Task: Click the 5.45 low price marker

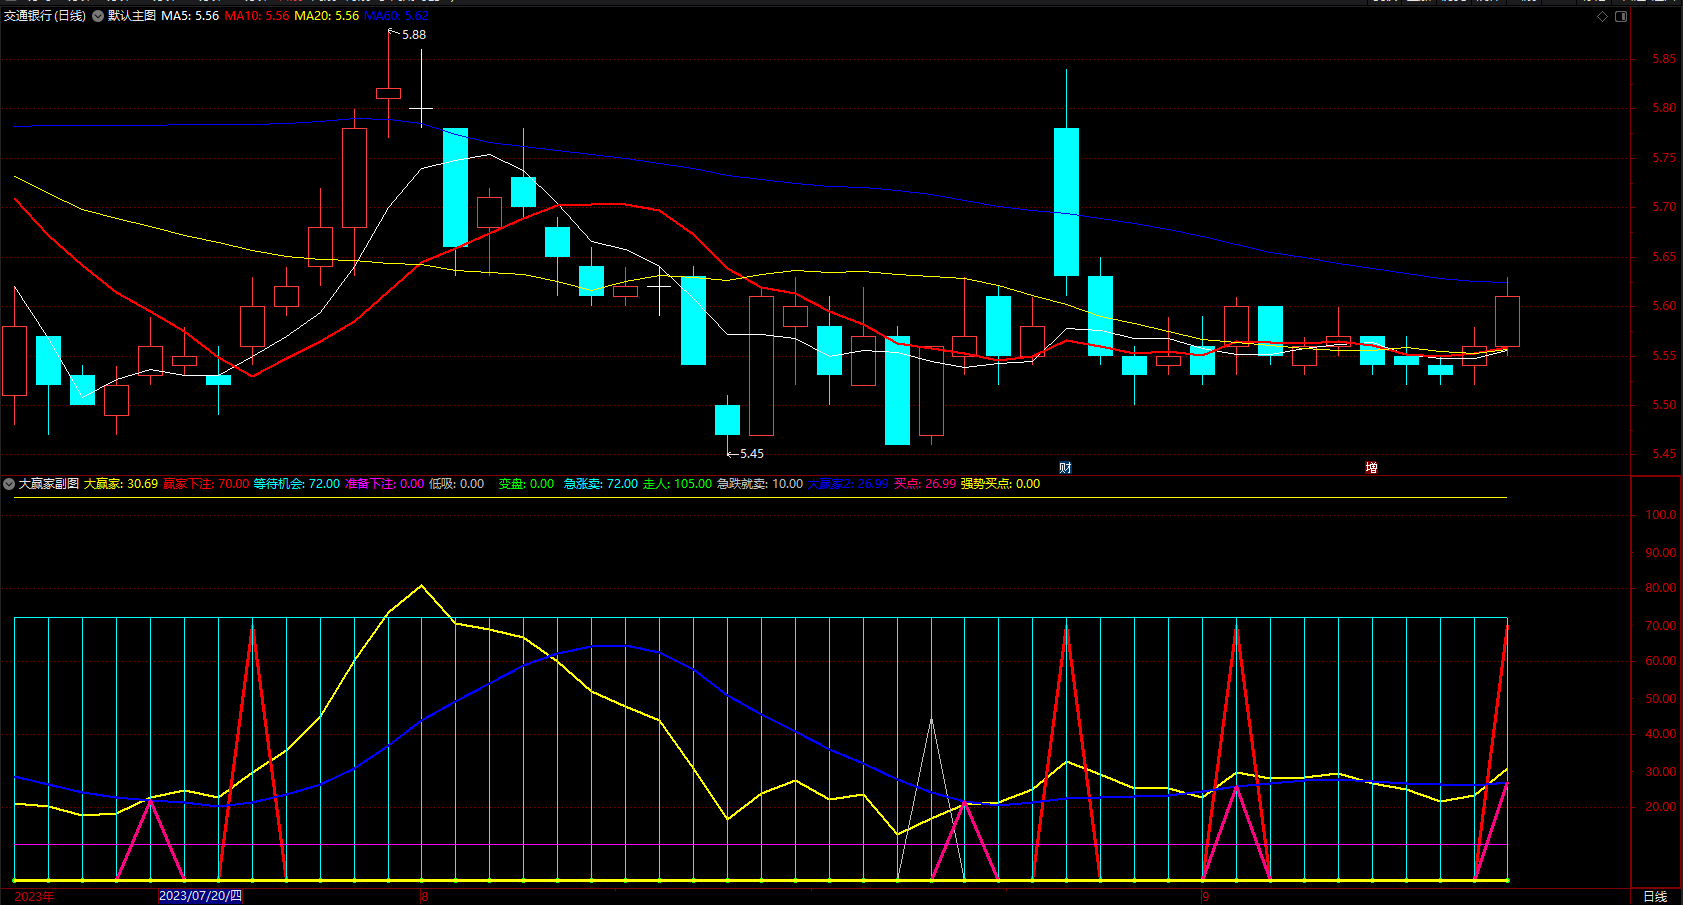Action: tap(751, 454)
